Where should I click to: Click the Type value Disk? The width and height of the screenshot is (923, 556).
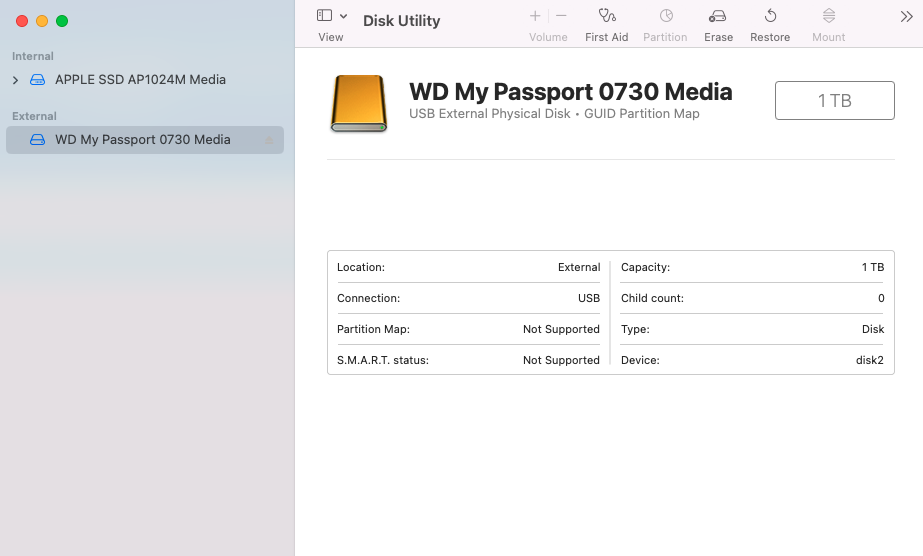(873, 329)
